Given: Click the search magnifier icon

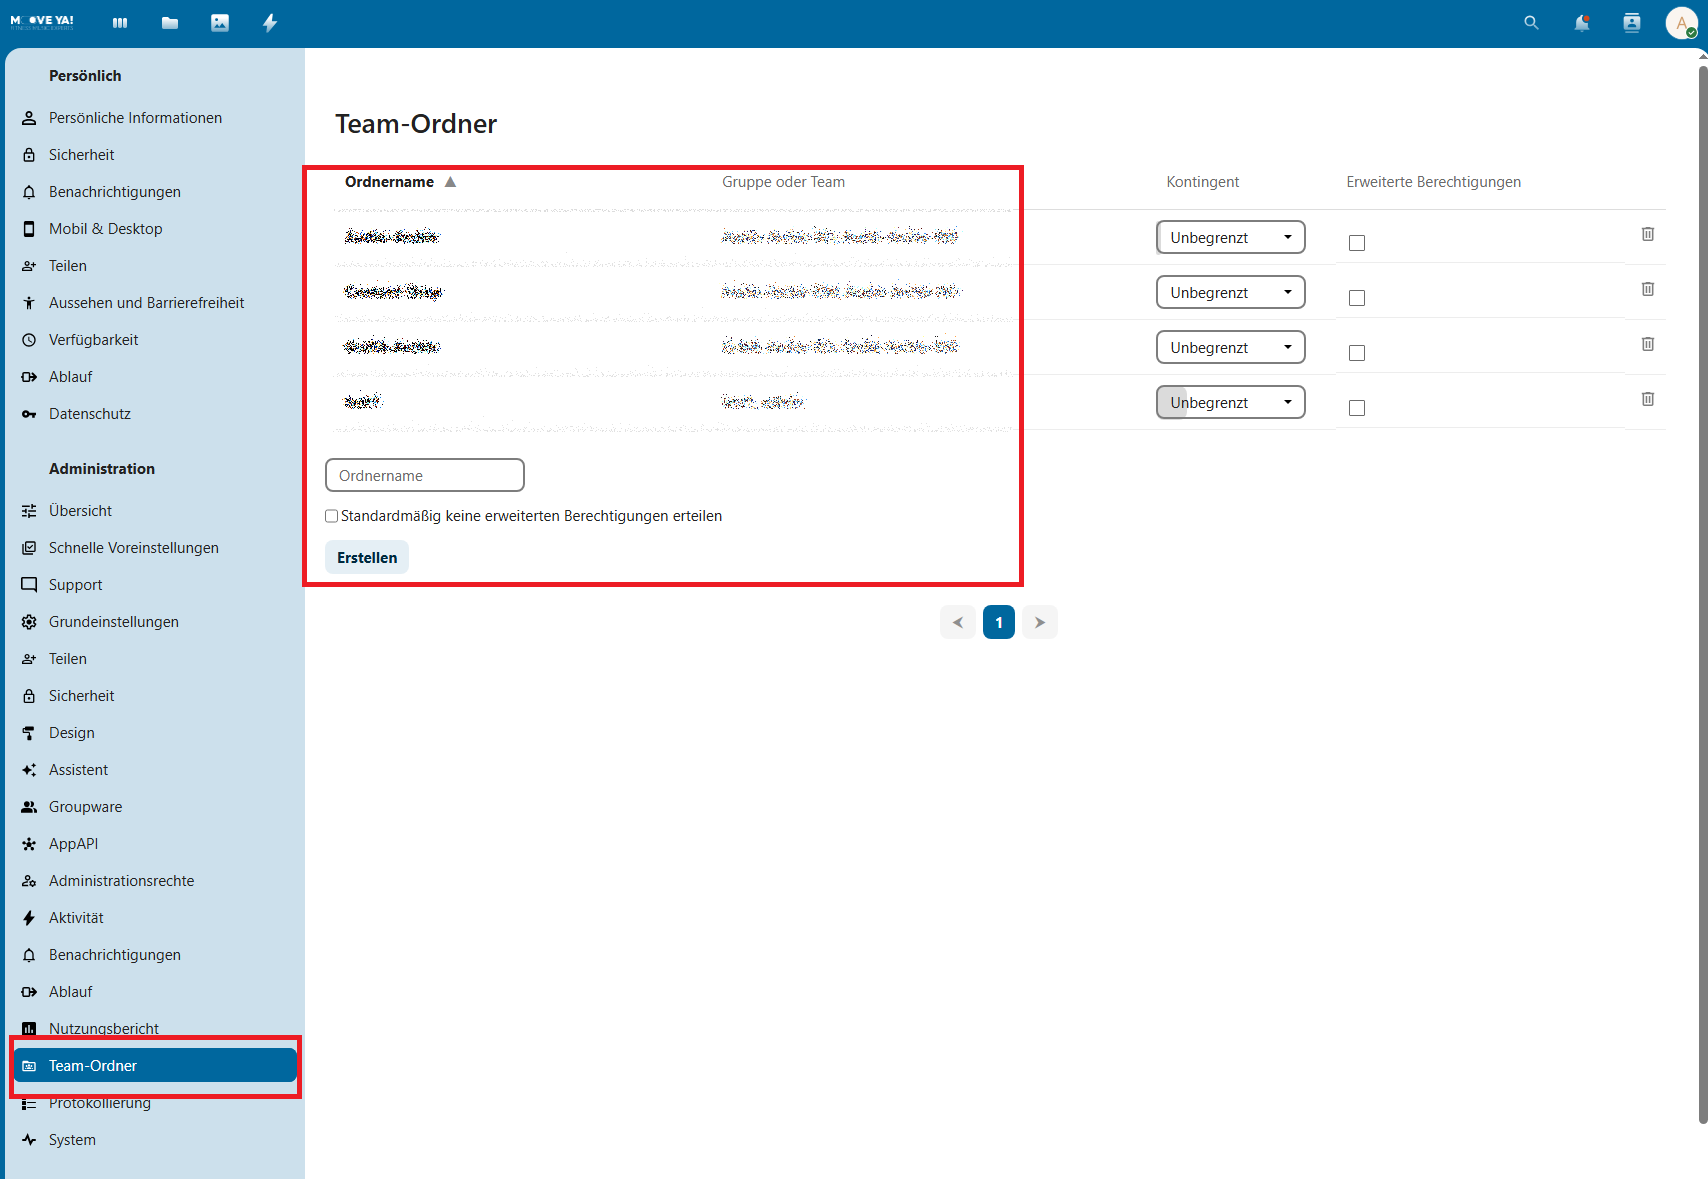Looking at the screenshot, I should point(1531,23).
